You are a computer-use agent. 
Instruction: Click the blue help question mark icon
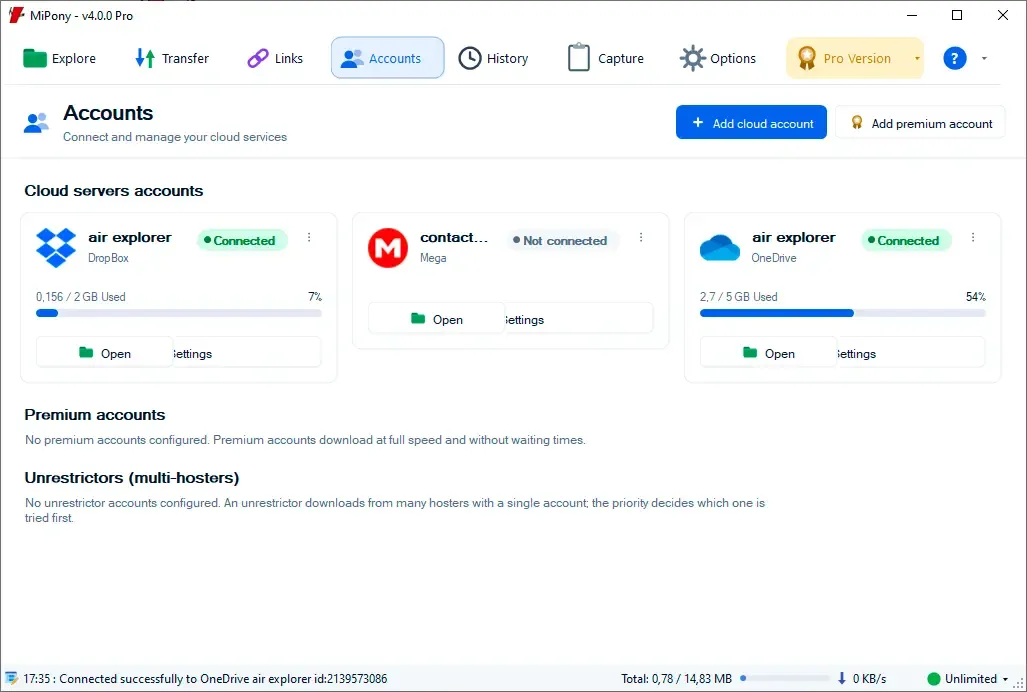pos(954,58)
